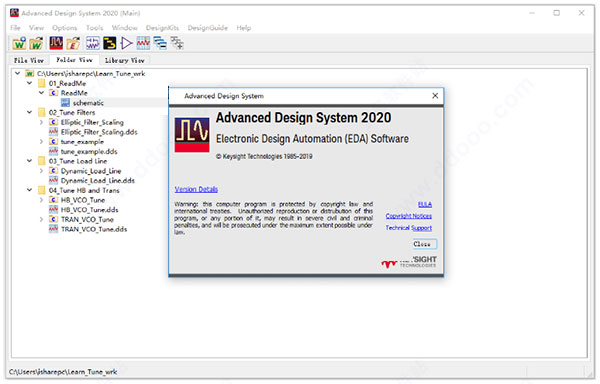
Task: Click the TRAN_VCO_Tune.dds data display icon
Action: tap(54, 229)
